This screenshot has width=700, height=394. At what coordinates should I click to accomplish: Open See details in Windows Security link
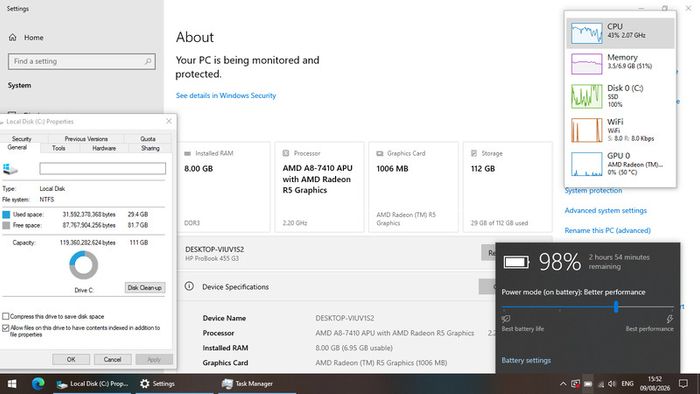[x=226, y=95]
